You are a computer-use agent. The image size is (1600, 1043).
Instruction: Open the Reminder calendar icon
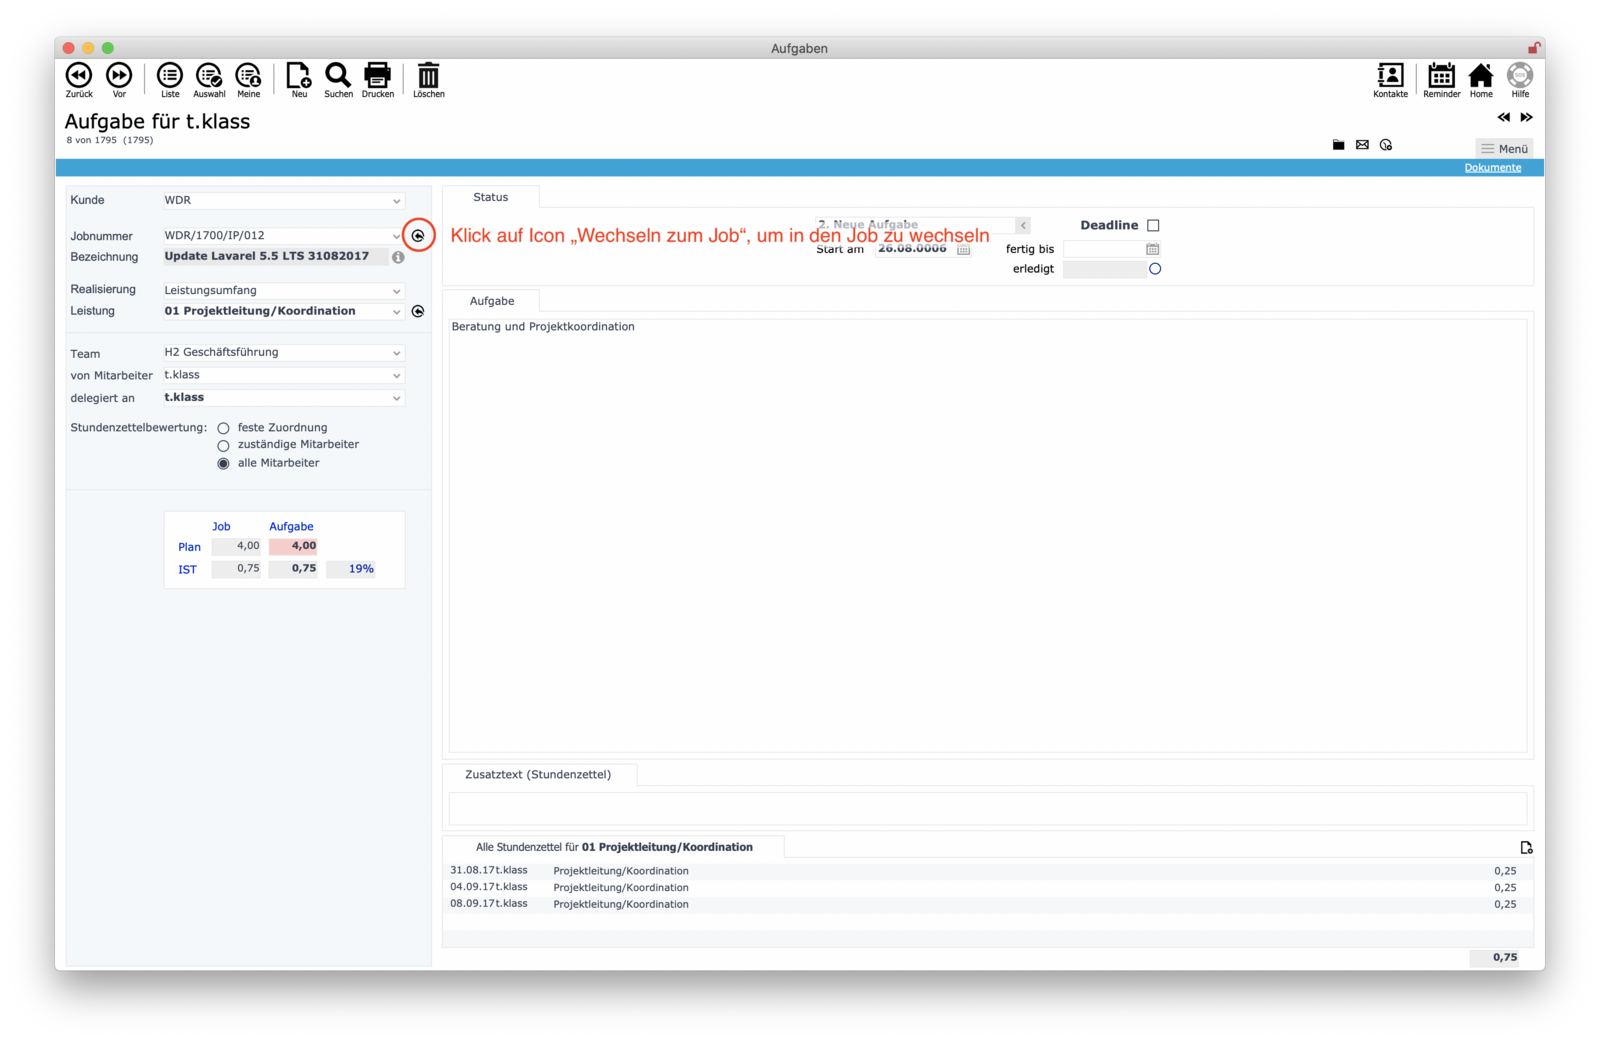click(1441, 77)
